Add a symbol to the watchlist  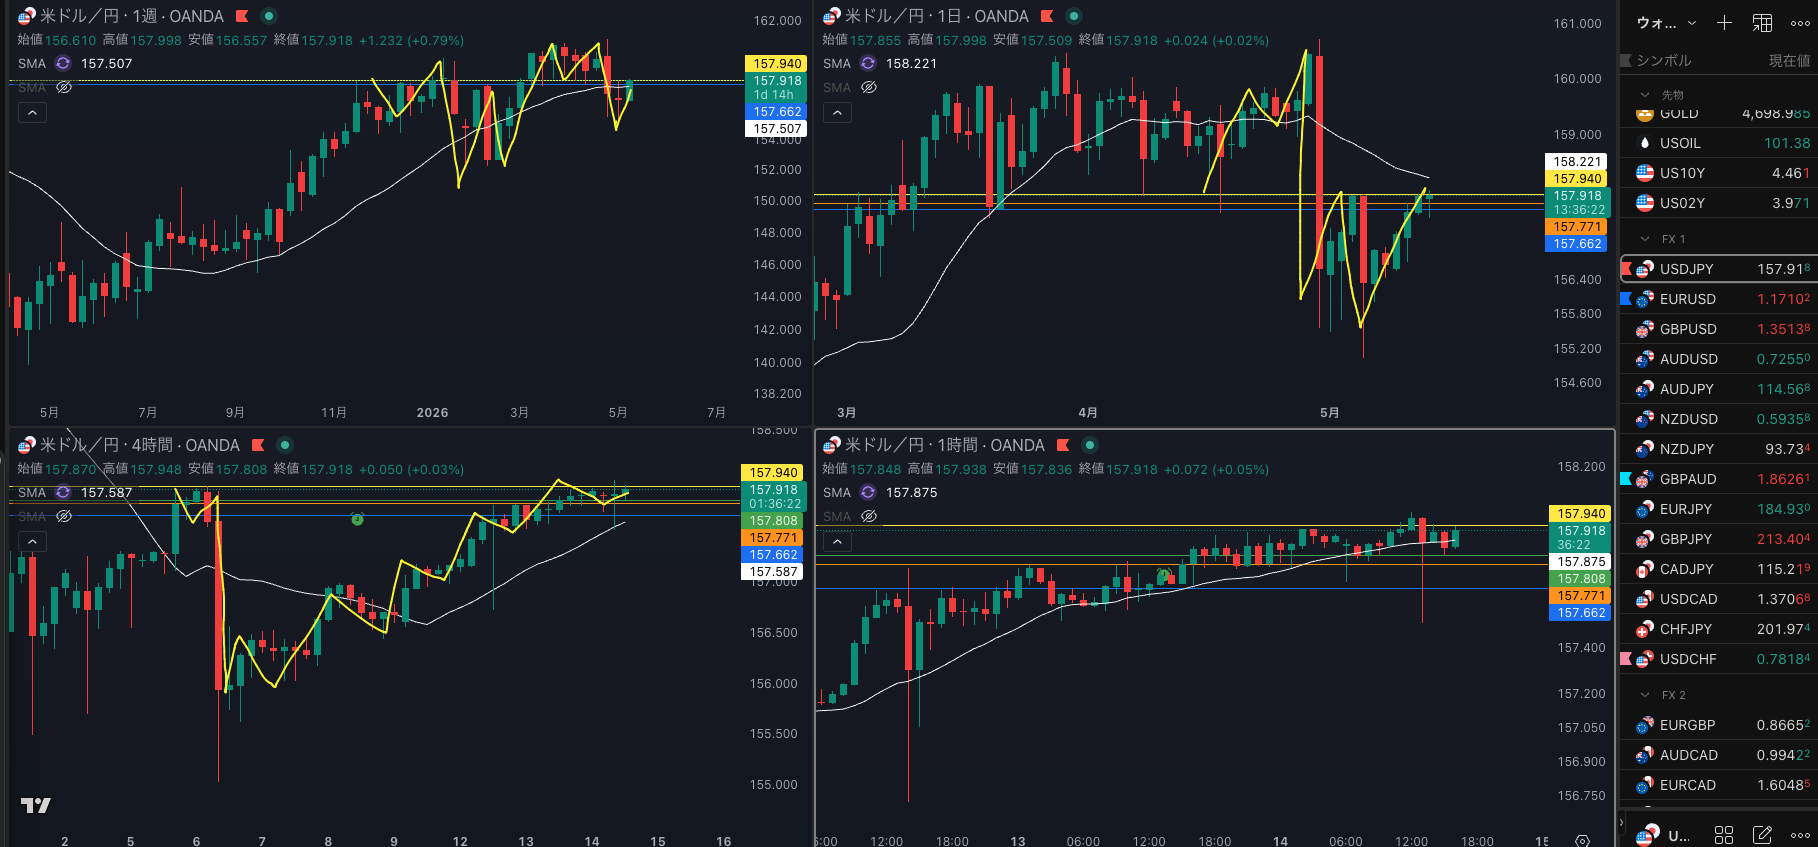coord(1724,22)
